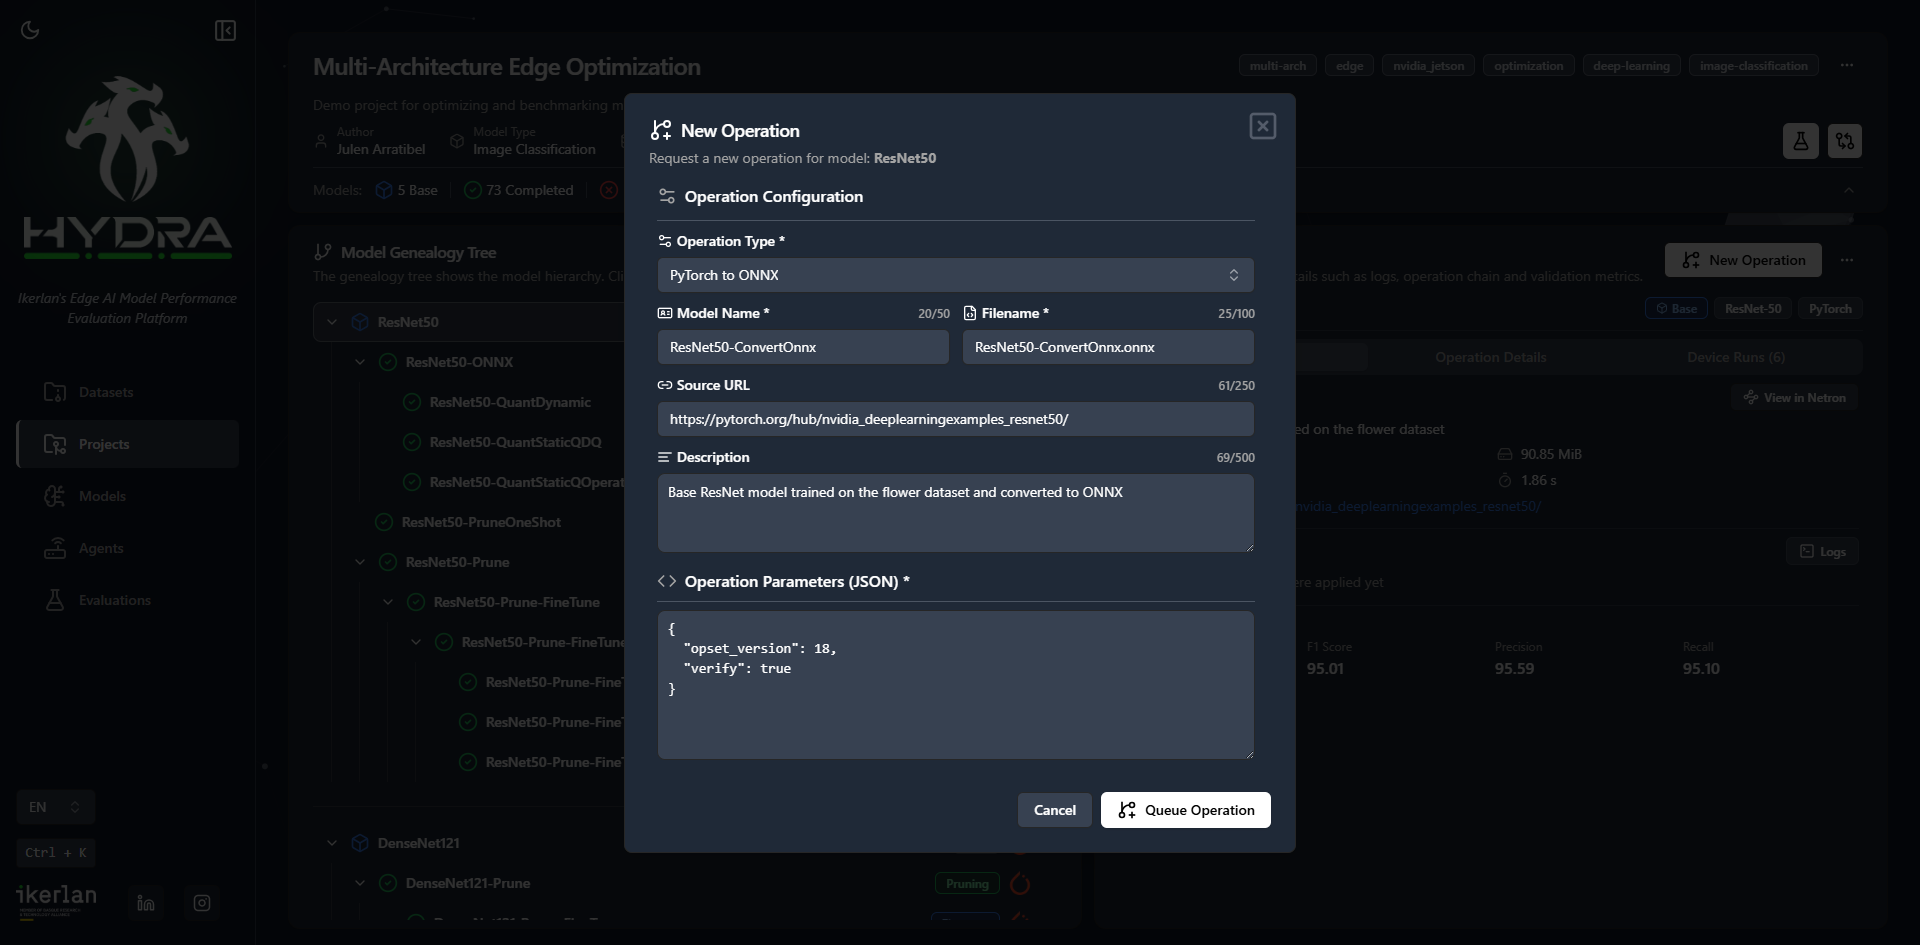Click the flask evaluation icon button
Viewport: 1920px width, 945px height.
pos(1800,141)
